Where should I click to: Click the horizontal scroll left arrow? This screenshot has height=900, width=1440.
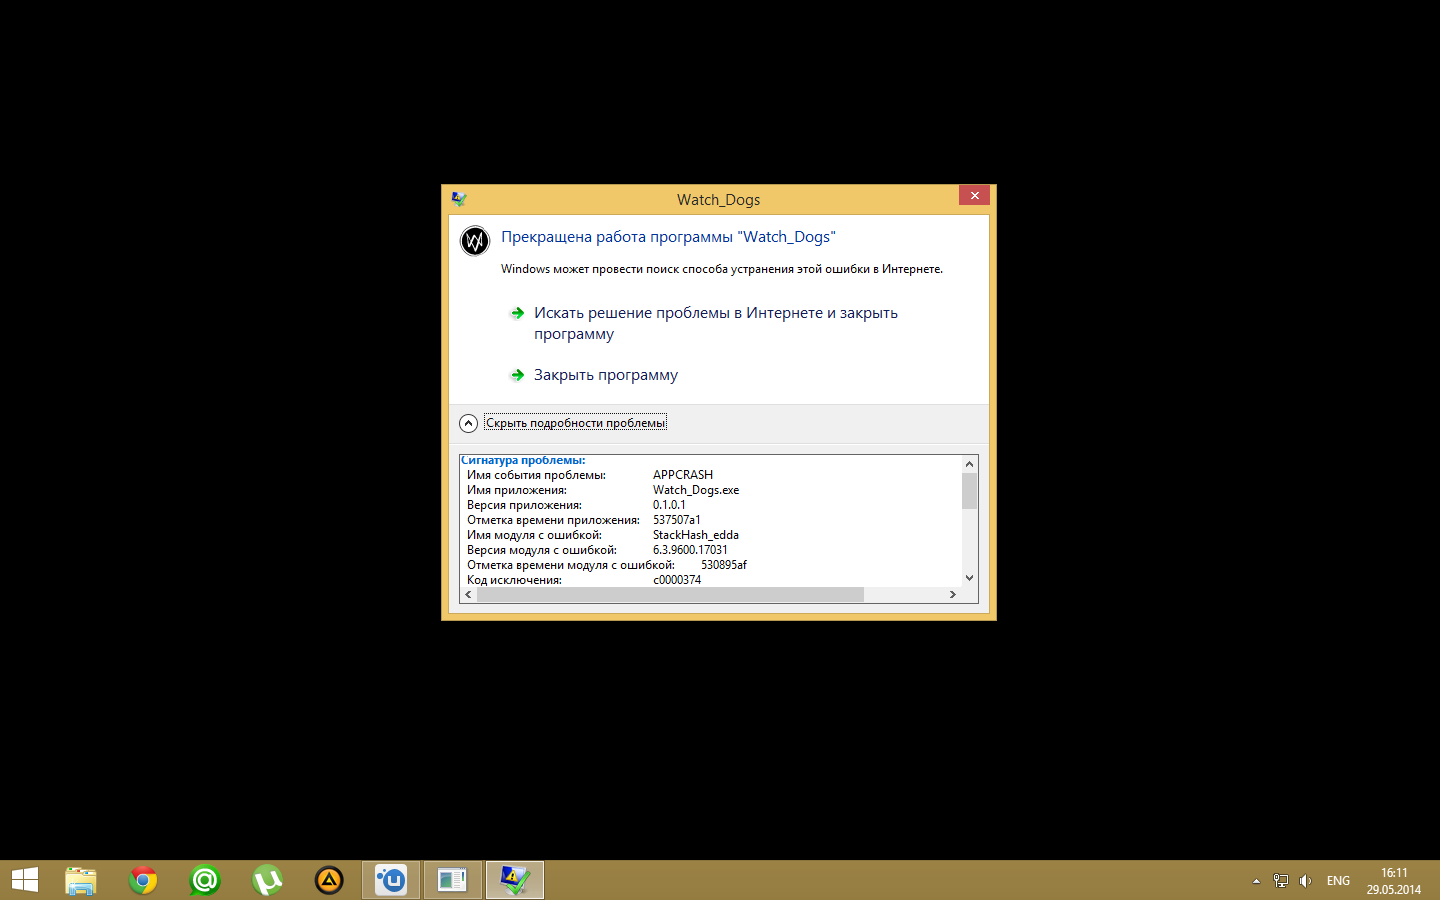tap(469, 595)
